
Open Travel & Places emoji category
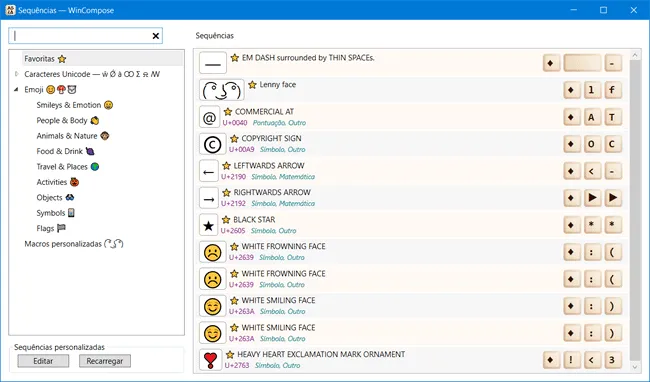[68, 167]
